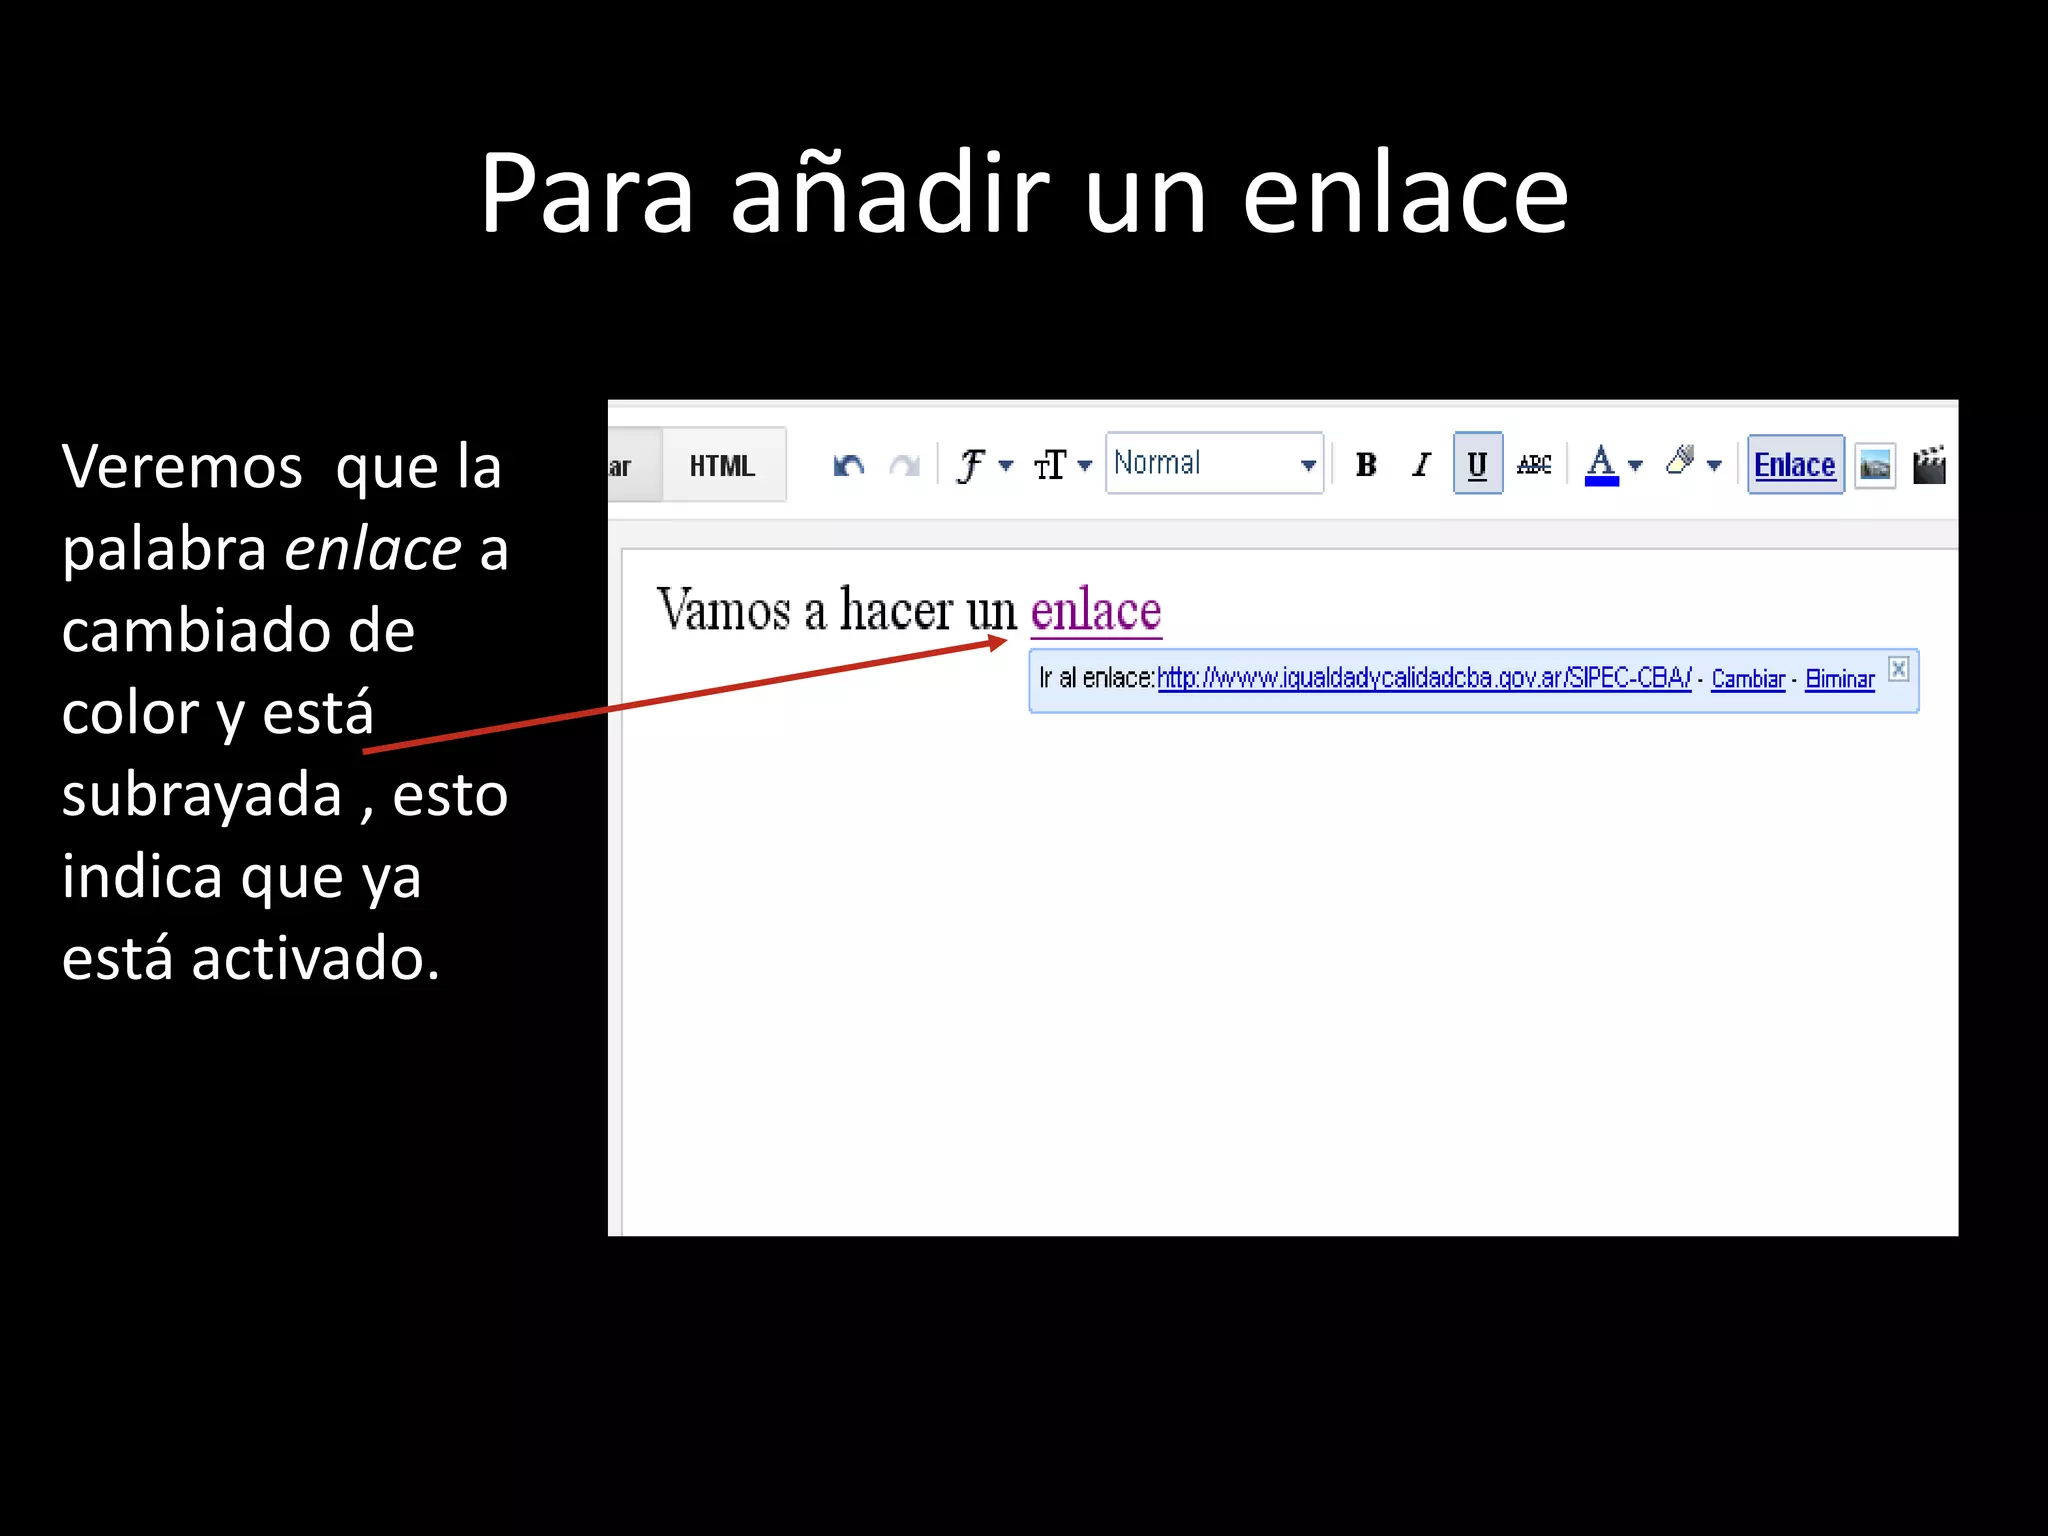Open the highlight color dropdown arrow
The height and width of the screenshot is (1536, 2048).
[x=1714, y=465]
